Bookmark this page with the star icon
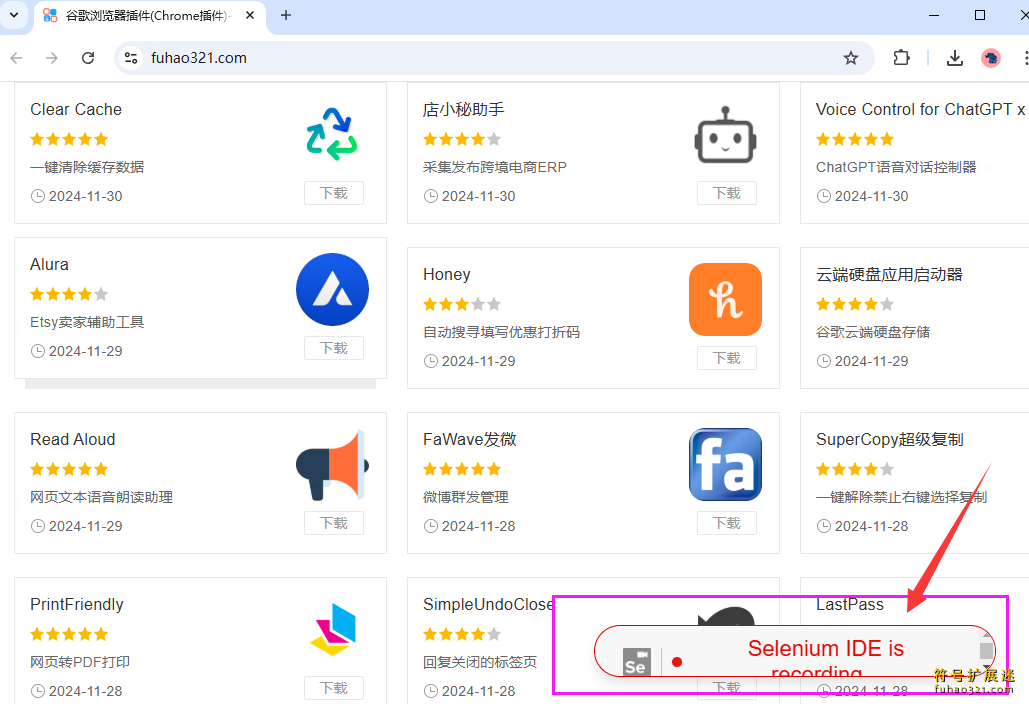 point(850,58)
